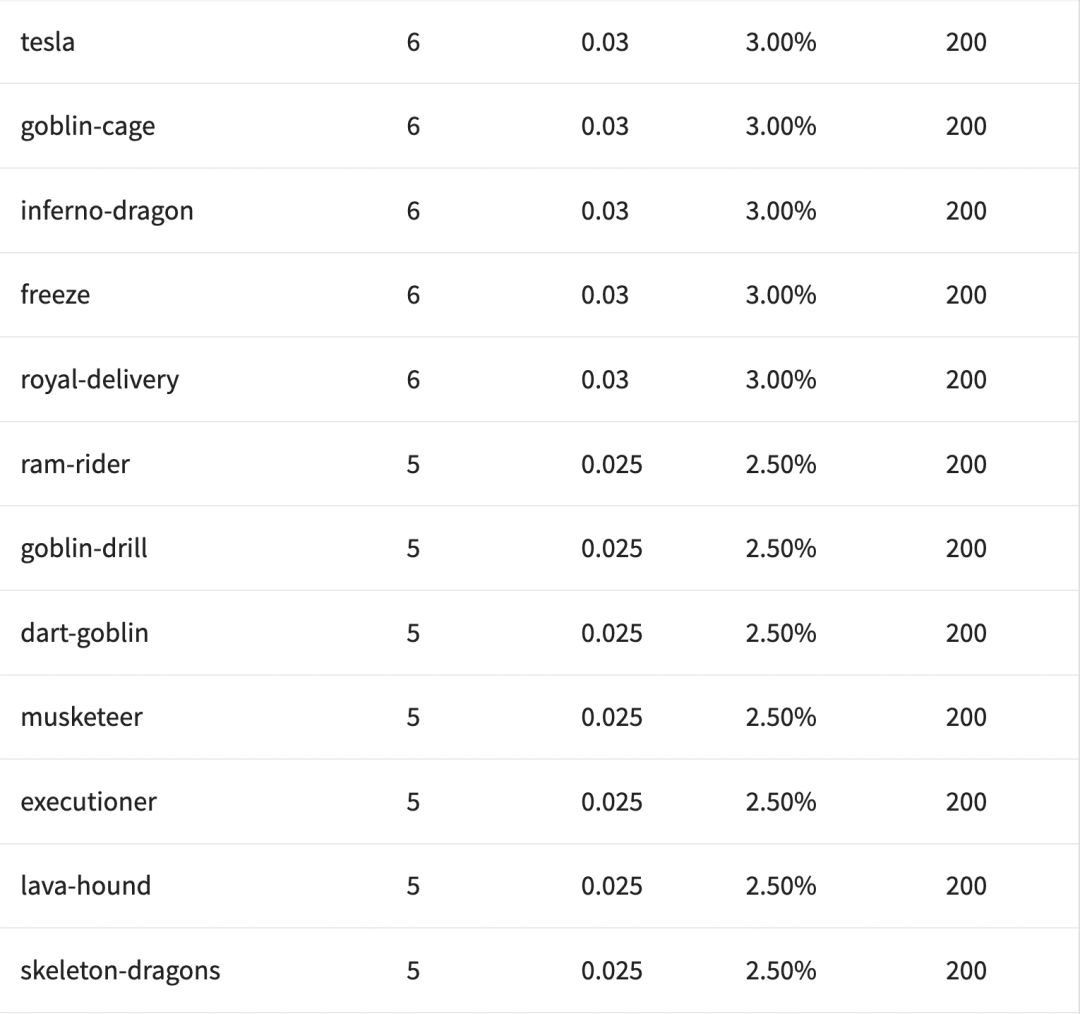Click the 2.50% value for lava-hound

click(780, 886)
